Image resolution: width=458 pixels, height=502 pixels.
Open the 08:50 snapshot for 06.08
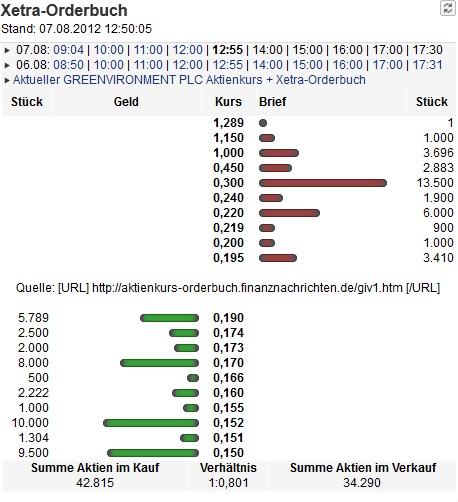coord(69,65)
